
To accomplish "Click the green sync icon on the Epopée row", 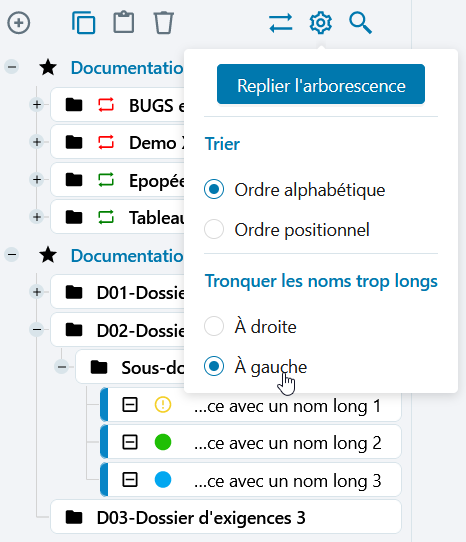I will (106, 180).
